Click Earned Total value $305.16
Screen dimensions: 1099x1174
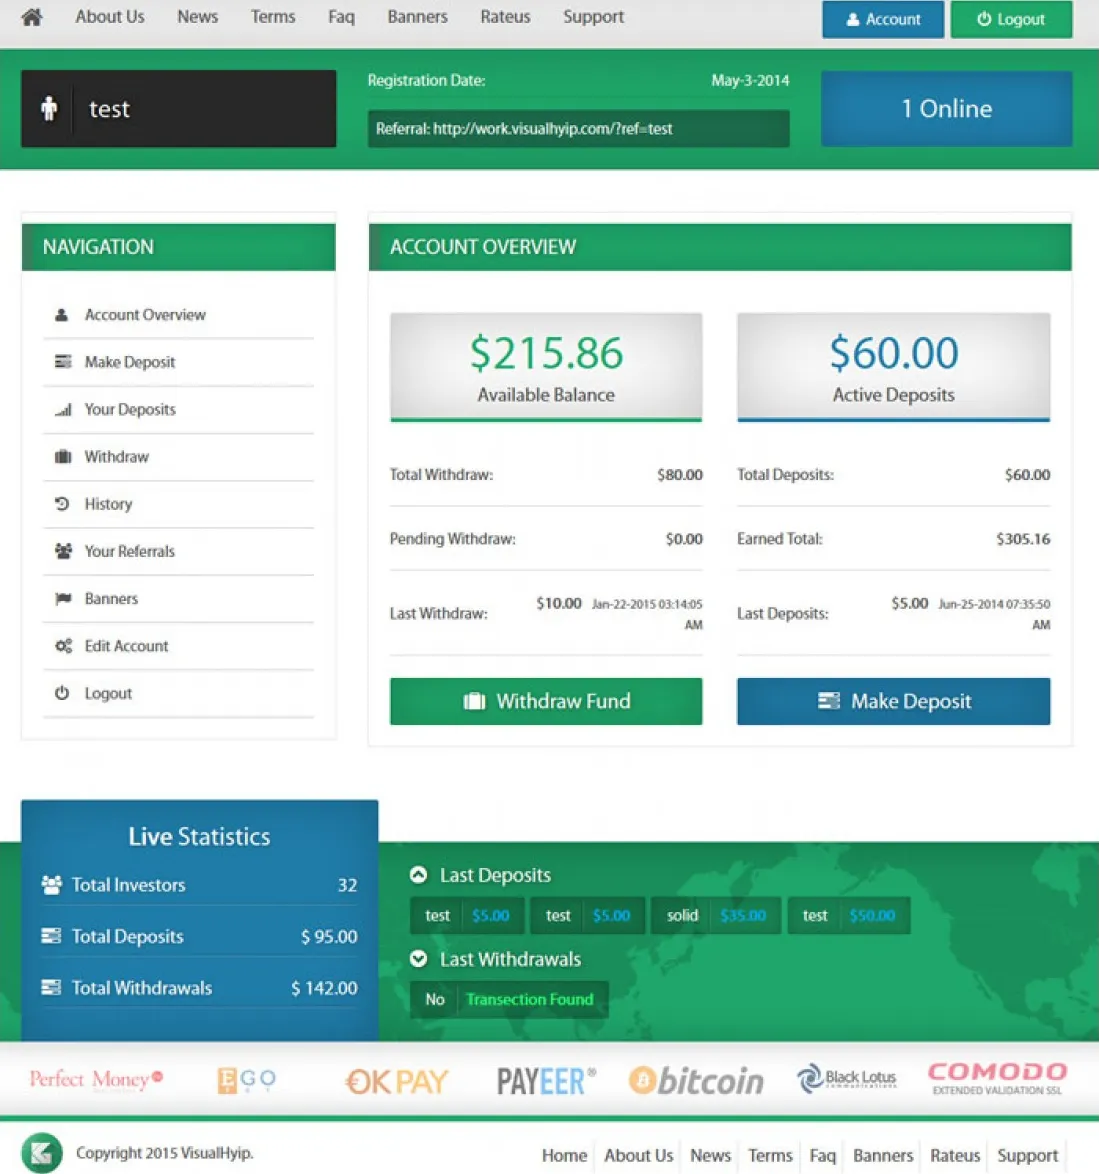1023,539
